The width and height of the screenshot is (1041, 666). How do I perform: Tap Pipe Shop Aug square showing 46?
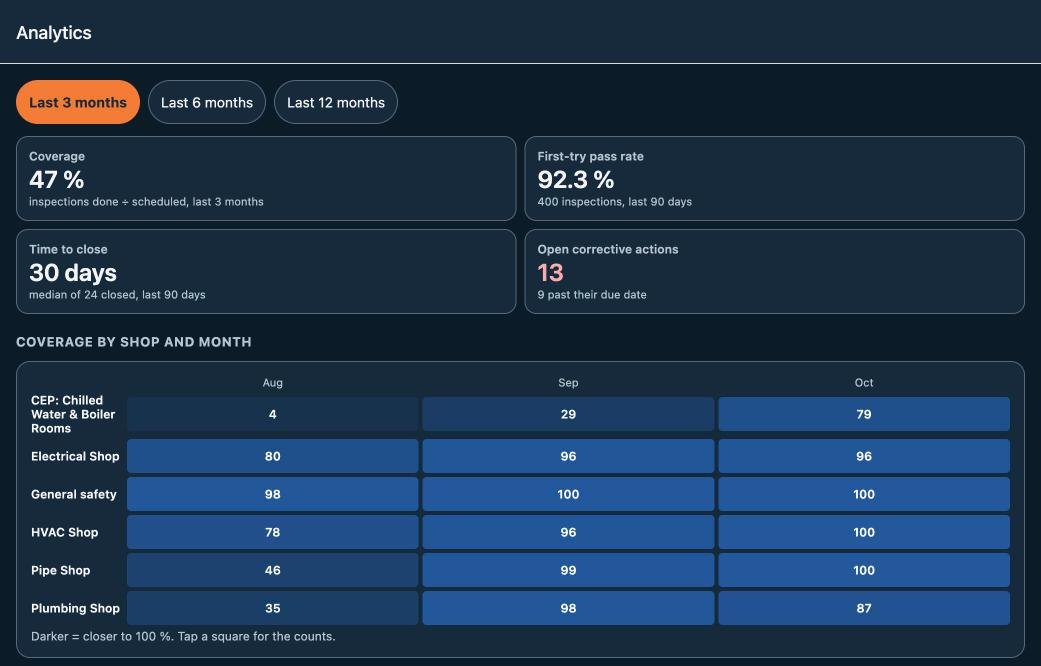tap(272, 570)
